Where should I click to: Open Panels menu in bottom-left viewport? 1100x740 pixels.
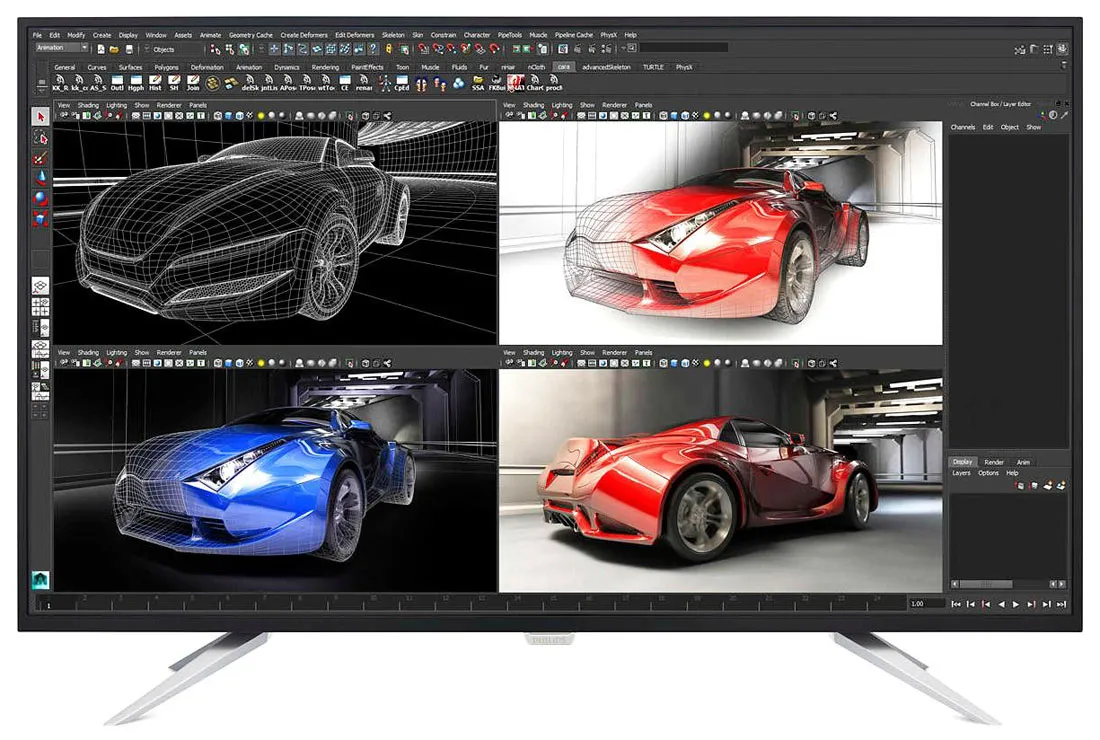coord(198,353)
